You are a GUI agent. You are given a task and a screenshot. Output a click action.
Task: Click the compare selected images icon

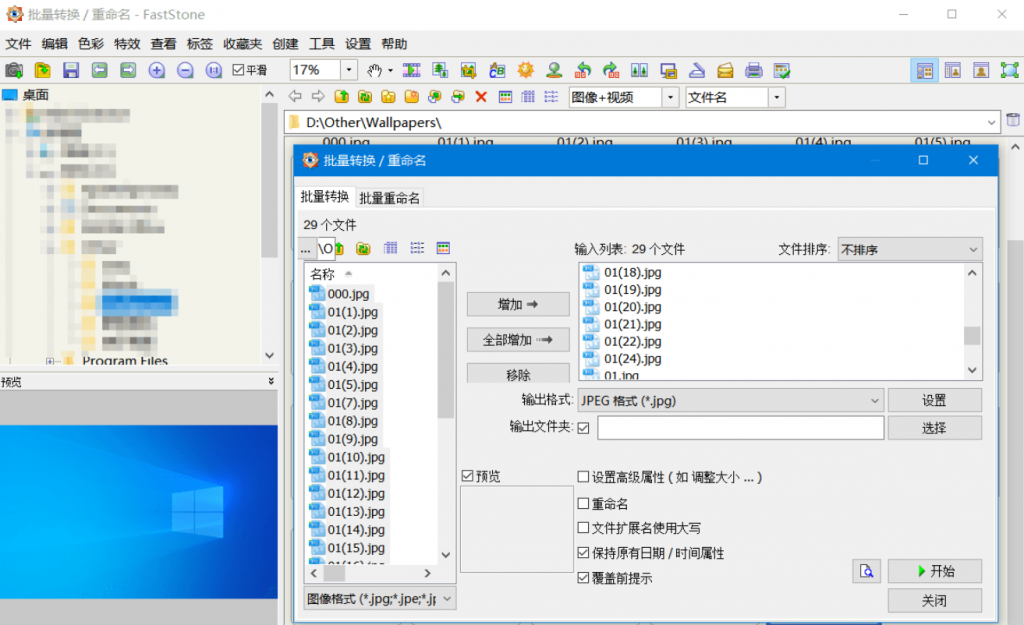(639, 70)
